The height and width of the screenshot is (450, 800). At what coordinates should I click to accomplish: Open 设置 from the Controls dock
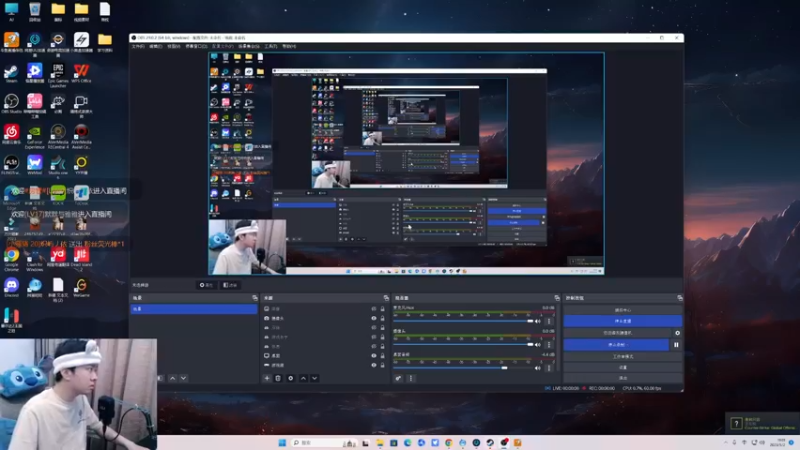tap(623, 367)
